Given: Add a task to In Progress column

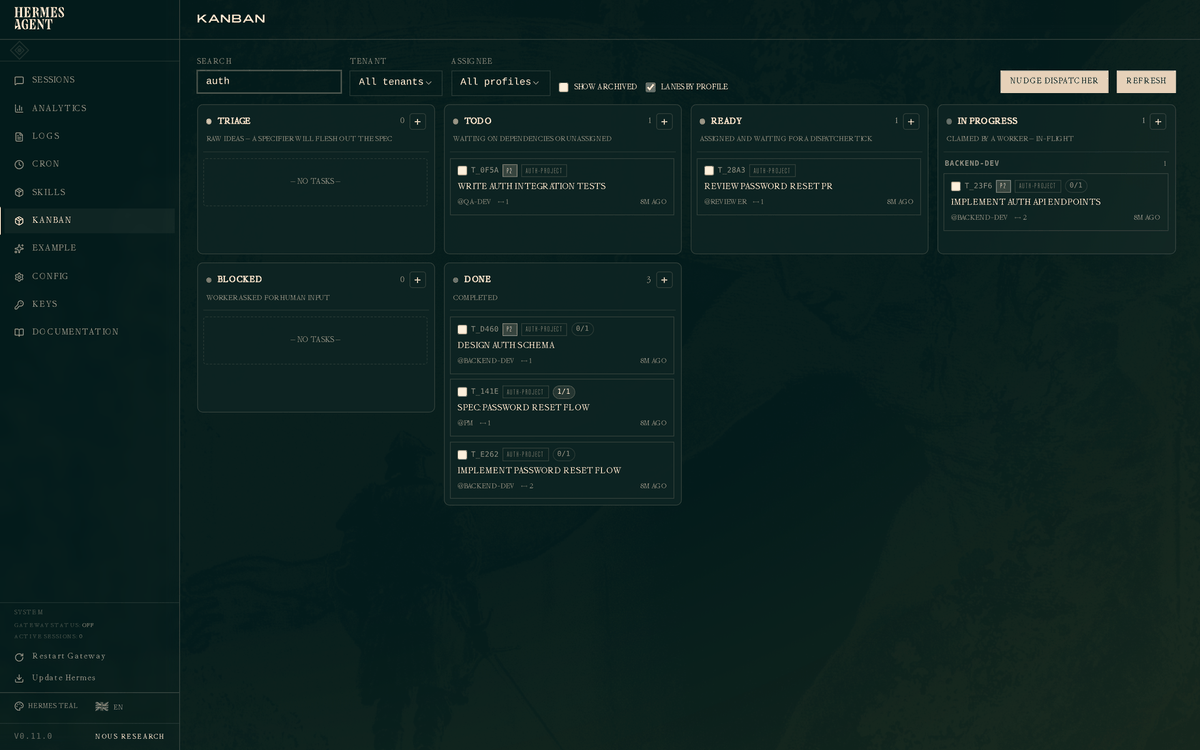Looking at the screenshot, I should (1158, 121).
